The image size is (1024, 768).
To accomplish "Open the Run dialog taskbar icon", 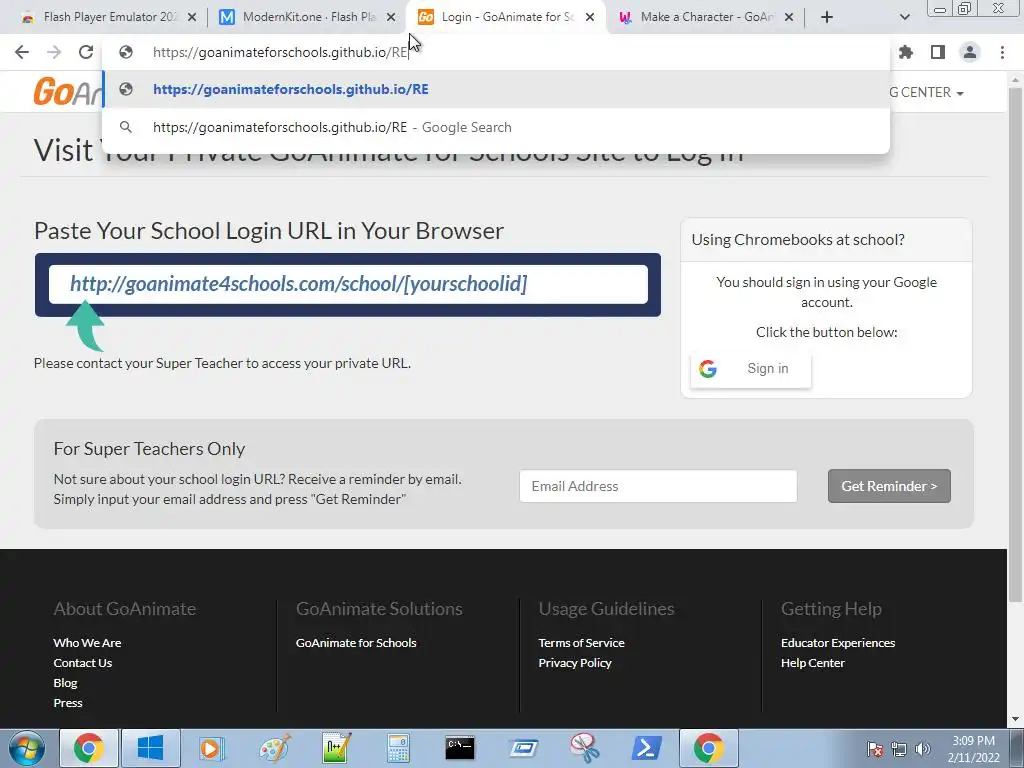I will (x=523, y=748).
